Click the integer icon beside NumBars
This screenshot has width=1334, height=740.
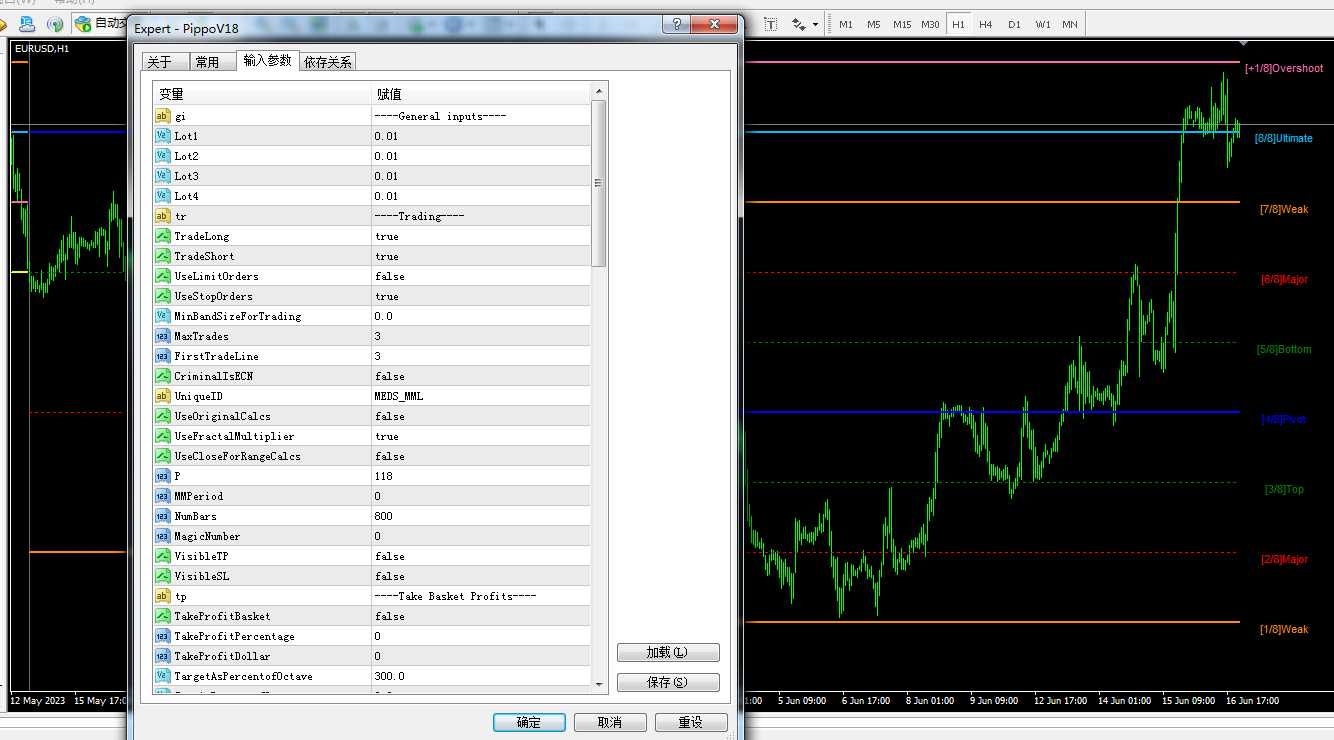pyautogui.click(x=162, y=516)
